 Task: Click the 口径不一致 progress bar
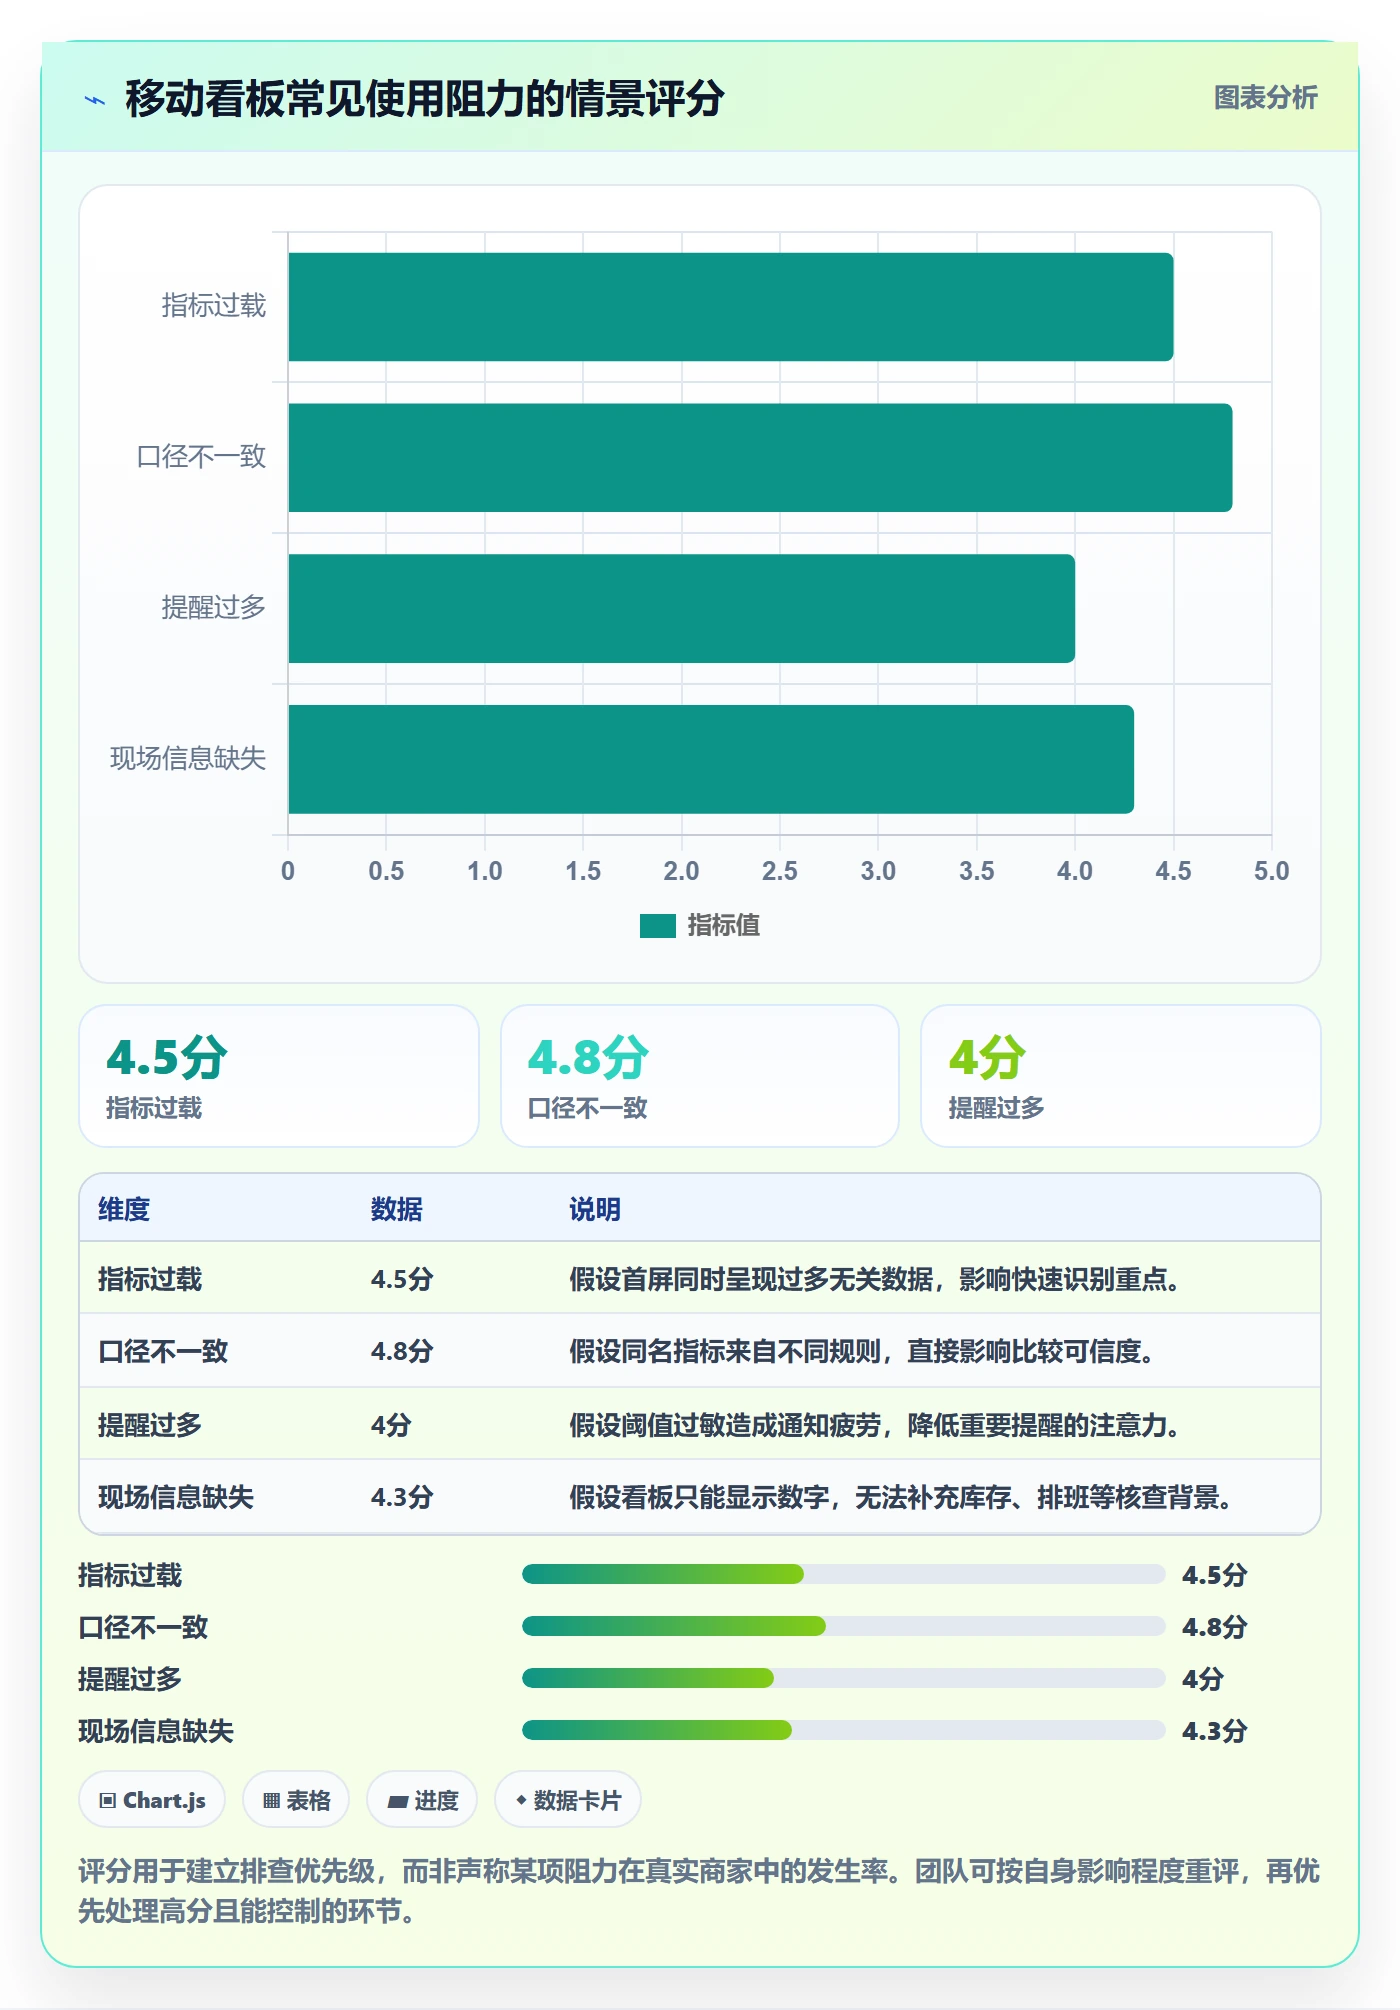pos(844,1627)
